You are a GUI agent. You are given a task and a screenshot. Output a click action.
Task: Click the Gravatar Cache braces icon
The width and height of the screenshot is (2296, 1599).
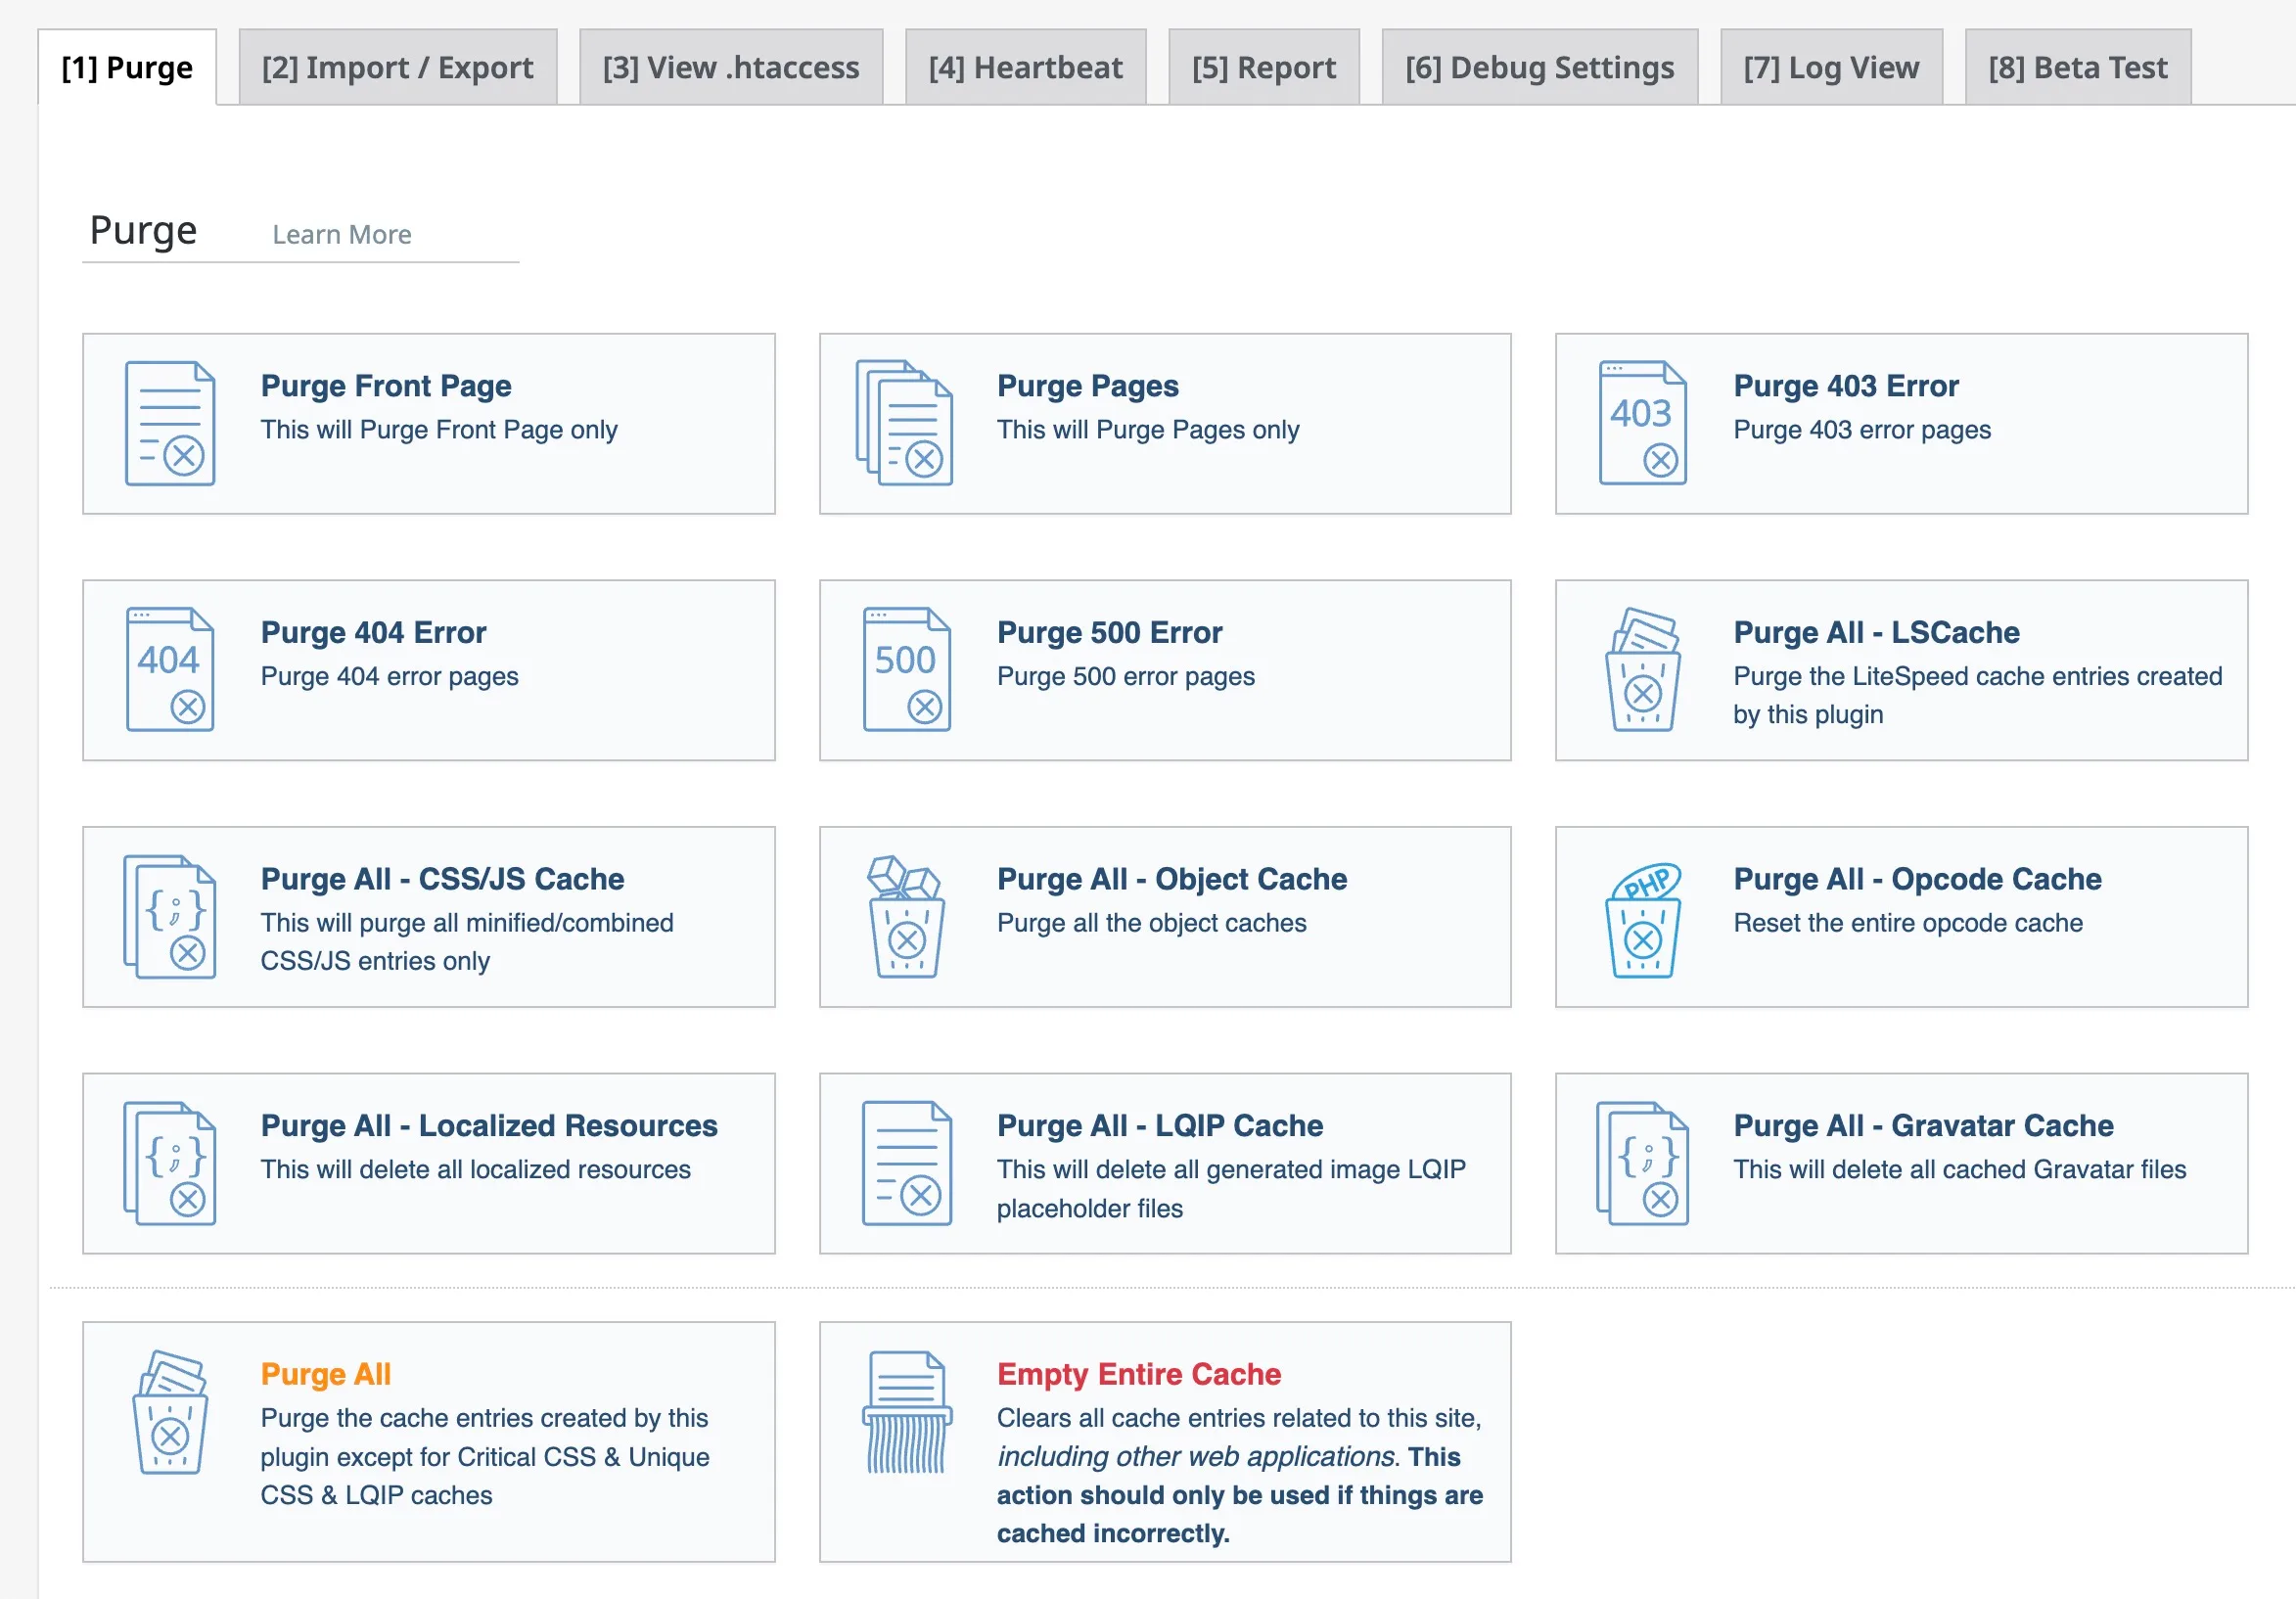1642,1163
